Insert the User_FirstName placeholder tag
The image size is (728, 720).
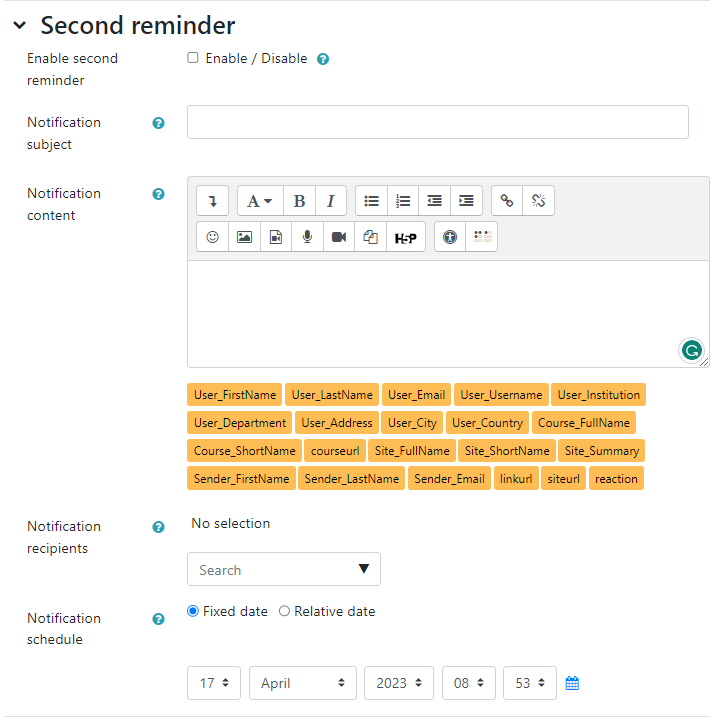[234, 395]
